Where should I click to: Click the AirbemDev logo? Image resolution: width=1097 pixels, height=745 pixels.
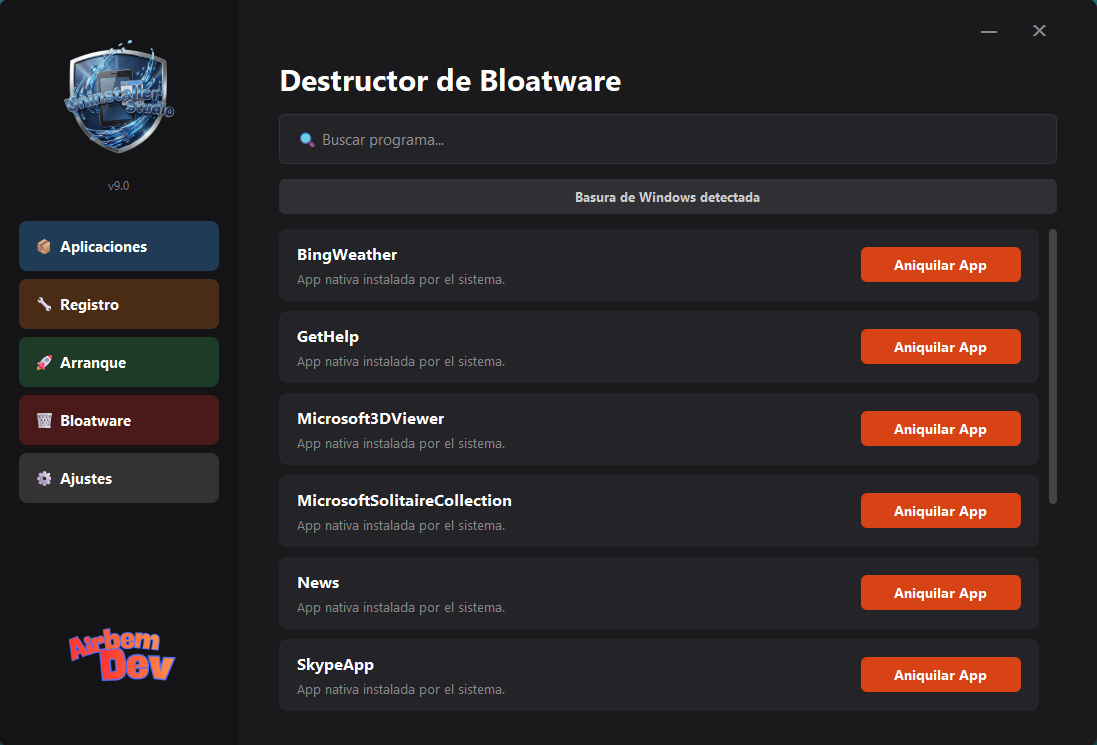tap(122, 655)
